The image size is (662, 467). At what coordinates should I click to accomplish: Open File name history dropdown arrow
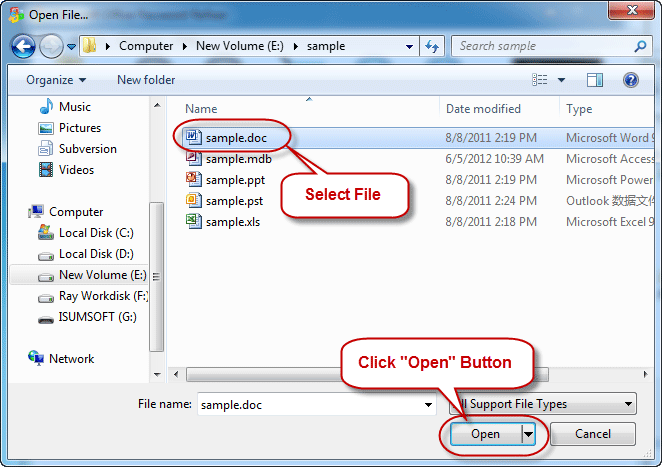pyautogui.click(x=429, y=405)
